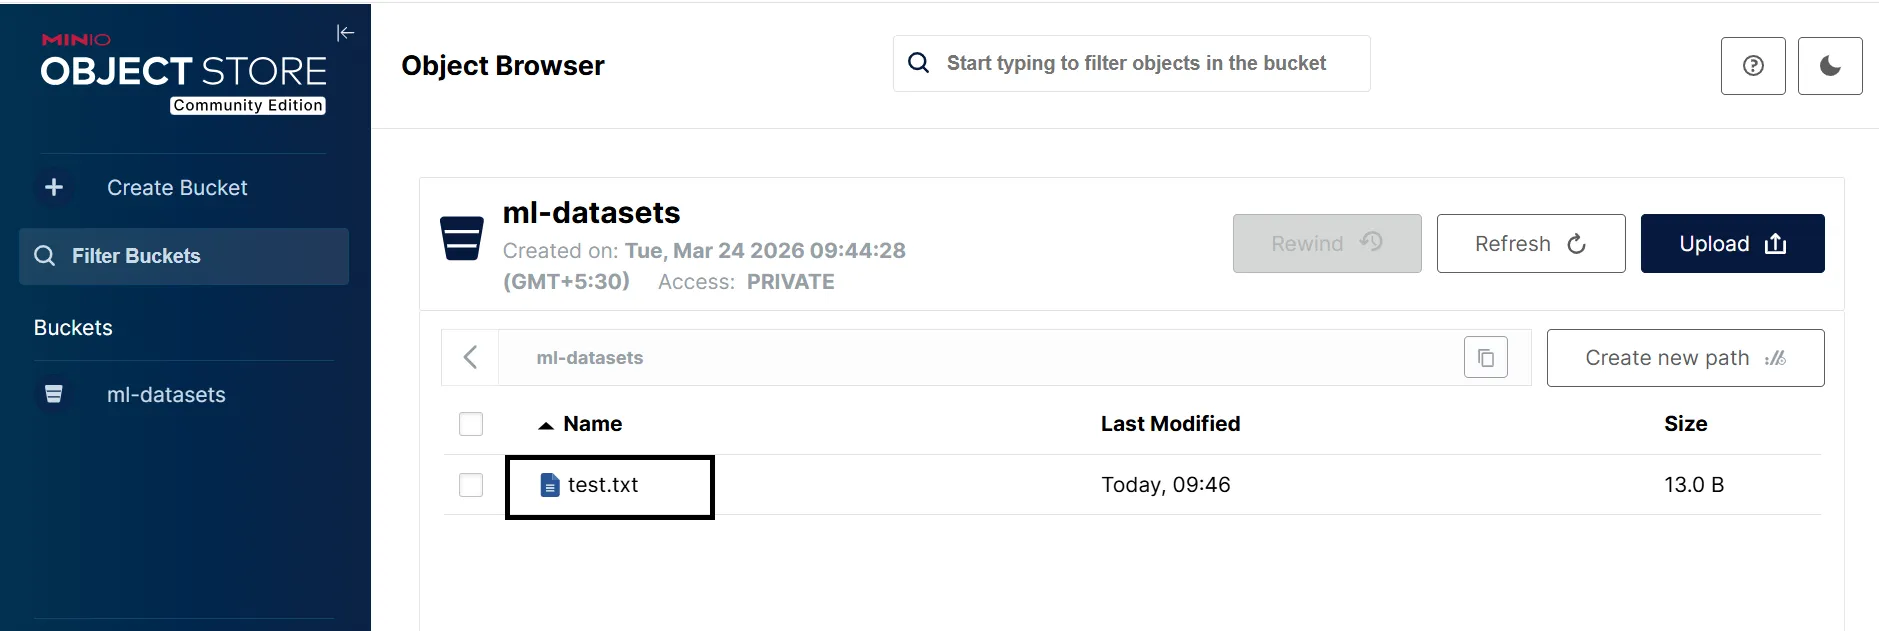The width and height of the screenshot is (1879, 631).
Task: Click the Upload button
Action: (1731, 243)
